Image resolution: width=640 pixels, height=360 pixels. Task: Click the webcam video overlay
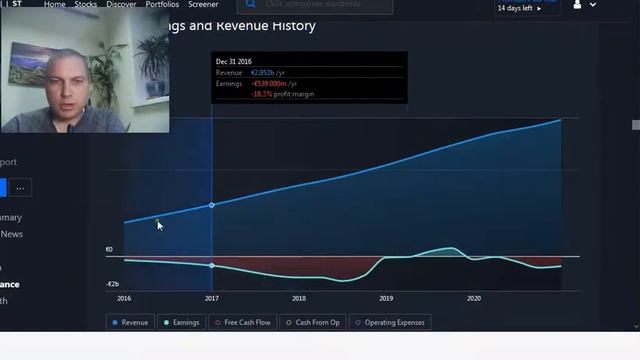click(x=85, y=70)
